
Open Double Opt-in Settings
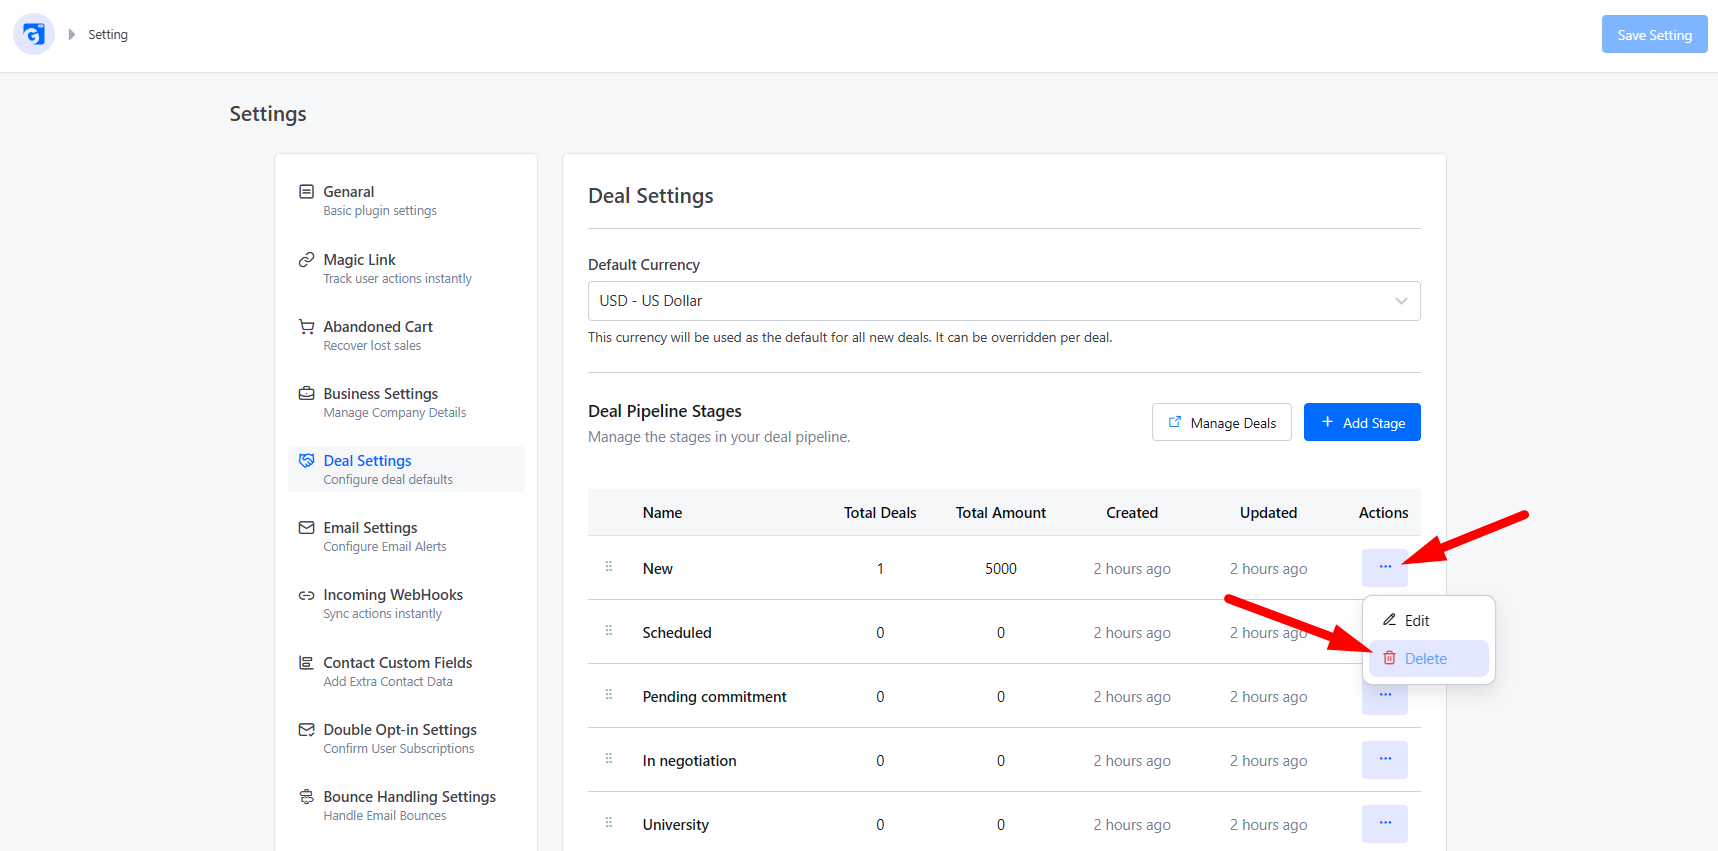click(406, 738)
